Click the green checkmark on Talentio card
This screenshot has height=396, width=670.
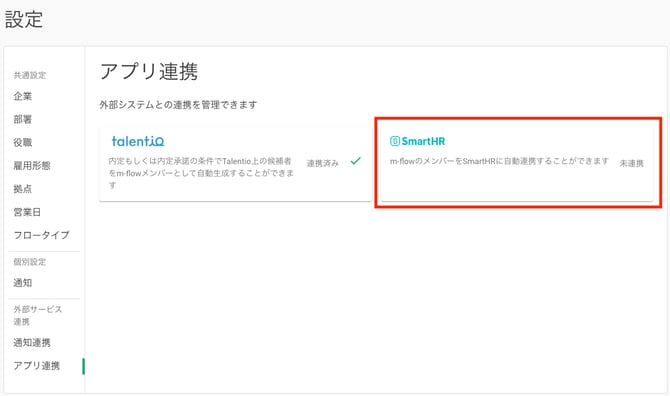point(356,161)
